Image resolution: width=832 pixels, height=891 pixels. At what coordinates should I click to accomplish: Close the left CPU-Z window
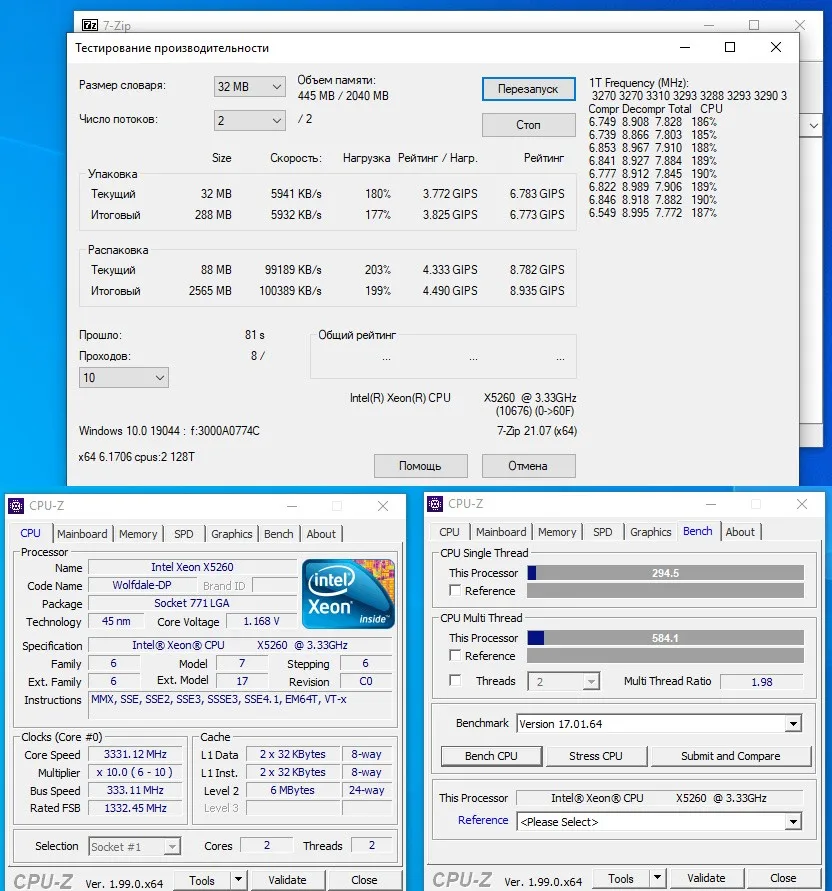[x=383, y=506]
